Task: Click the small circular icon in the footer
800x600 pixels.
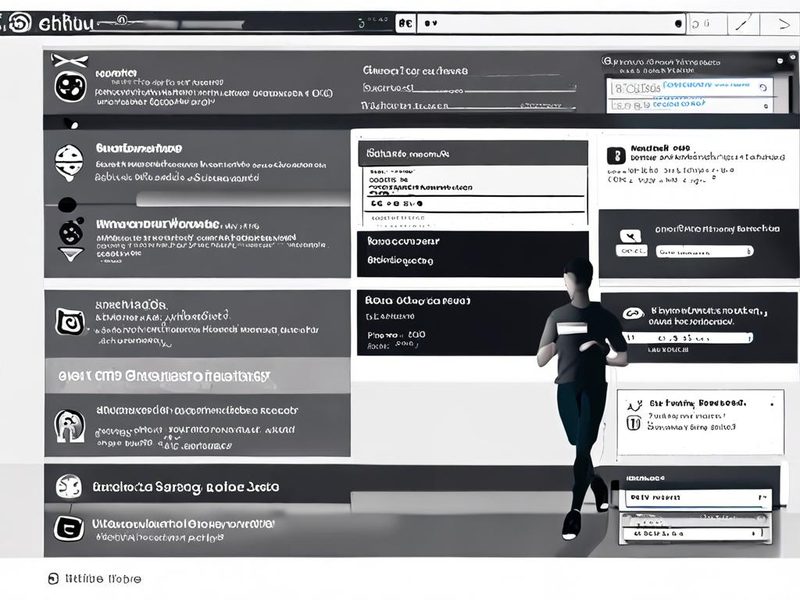Action: [53, 579]
